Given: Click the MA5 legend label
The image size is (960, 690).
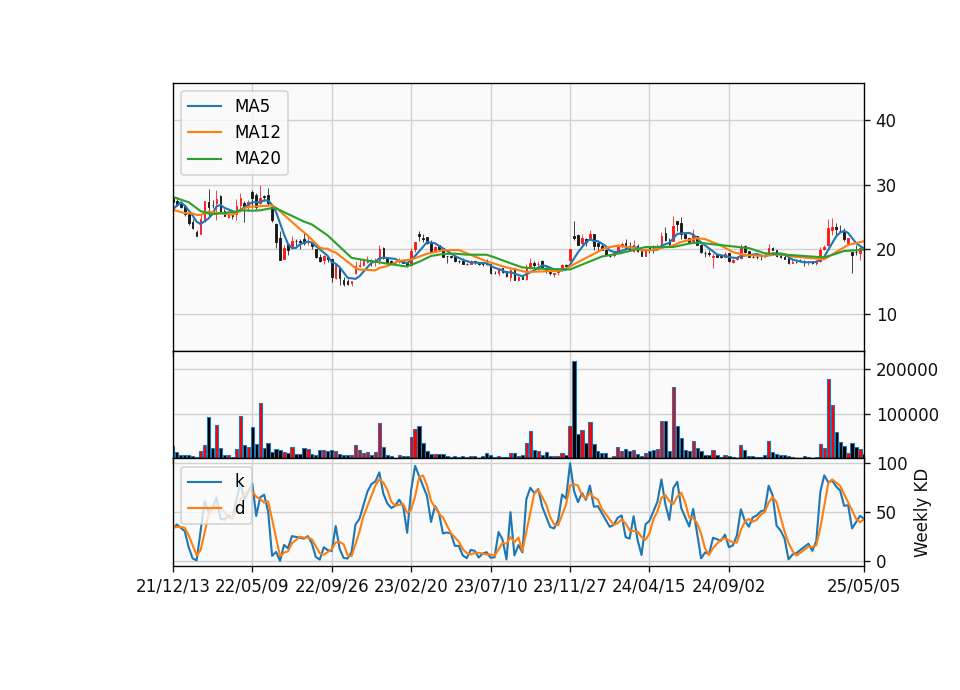Looking at the screenshot, I should point(252,106).
